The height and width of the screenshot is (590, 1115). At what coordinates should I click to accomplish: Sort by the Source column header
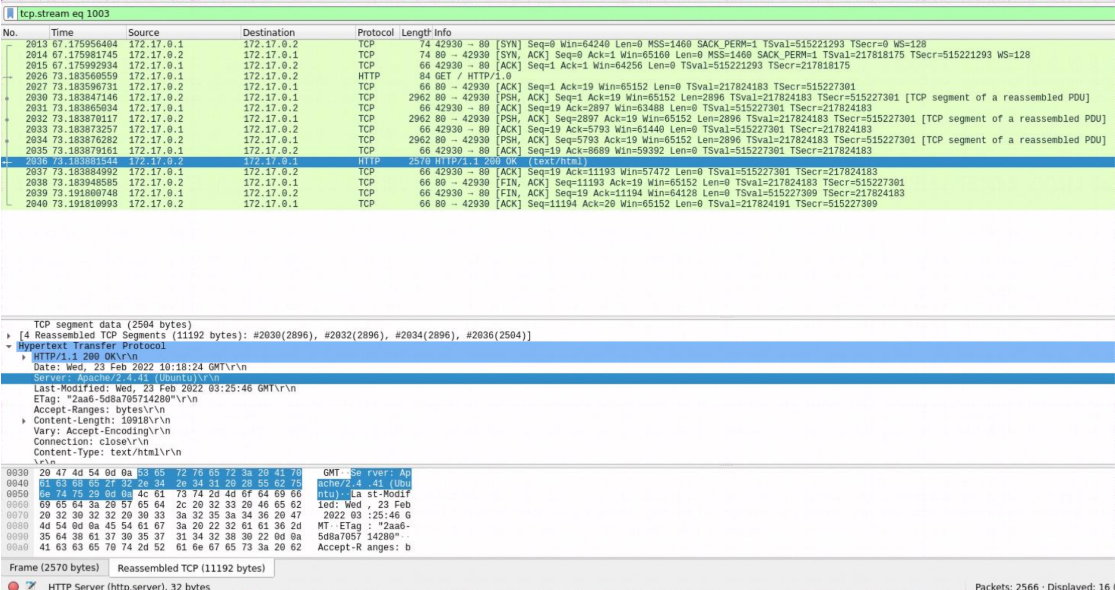coord(143,33)
